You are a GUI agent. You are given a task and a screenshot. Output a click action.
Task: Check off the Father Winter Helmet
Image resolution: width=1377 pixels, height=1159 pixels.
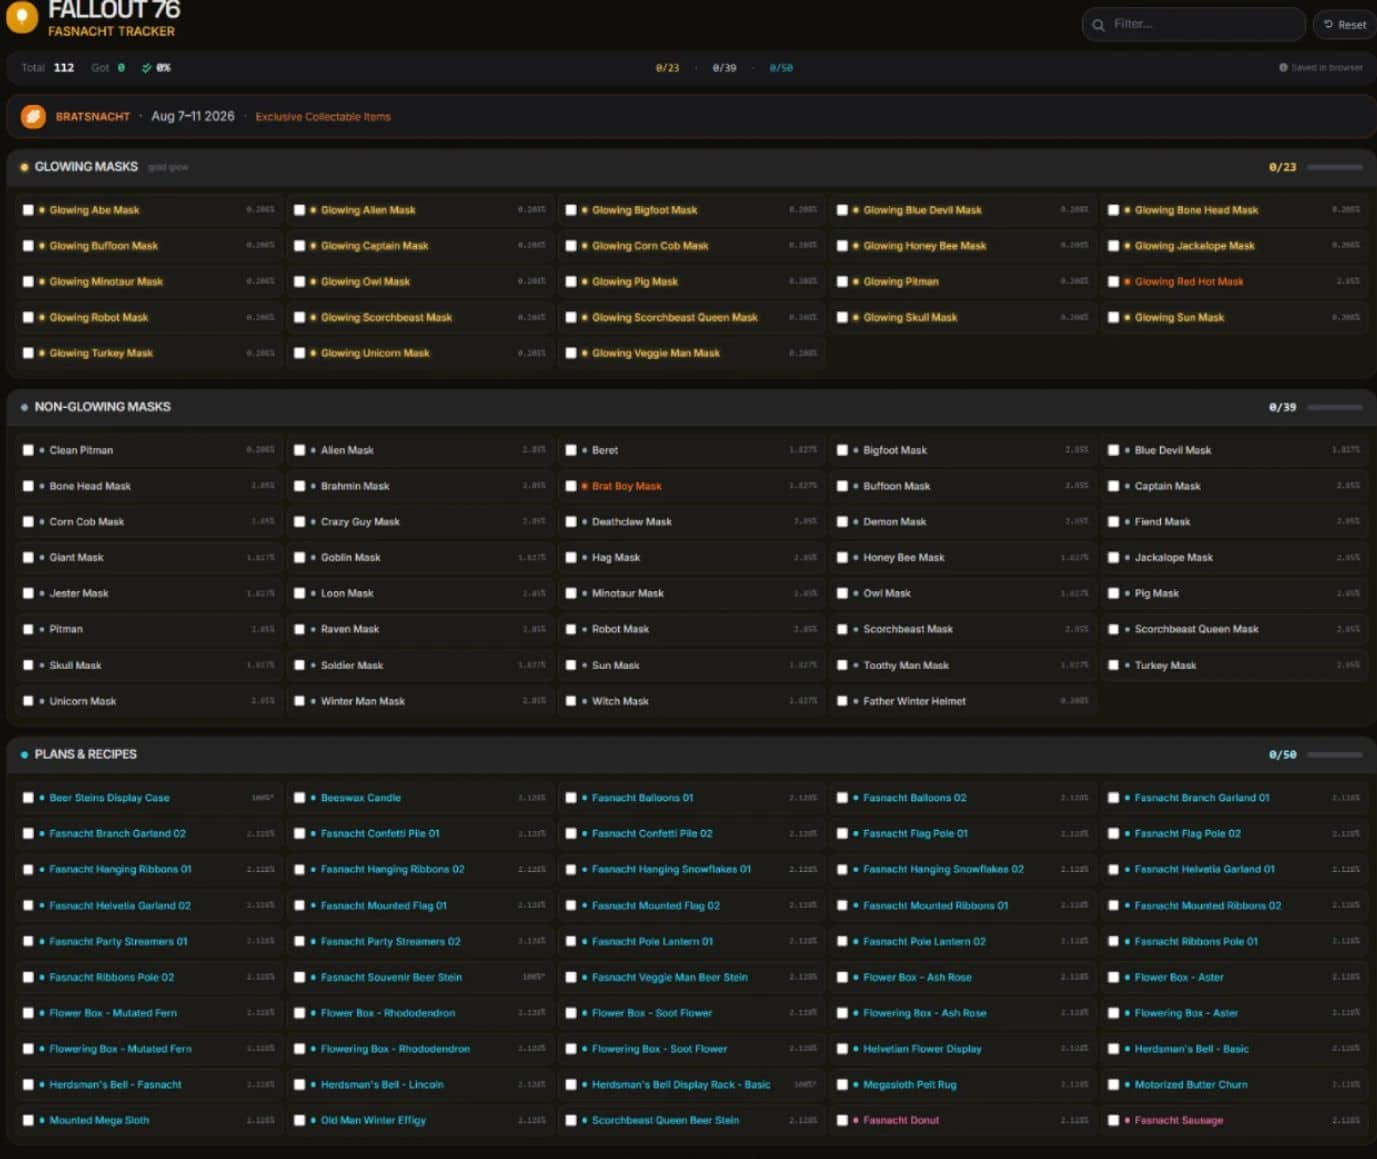coord(842,701)
